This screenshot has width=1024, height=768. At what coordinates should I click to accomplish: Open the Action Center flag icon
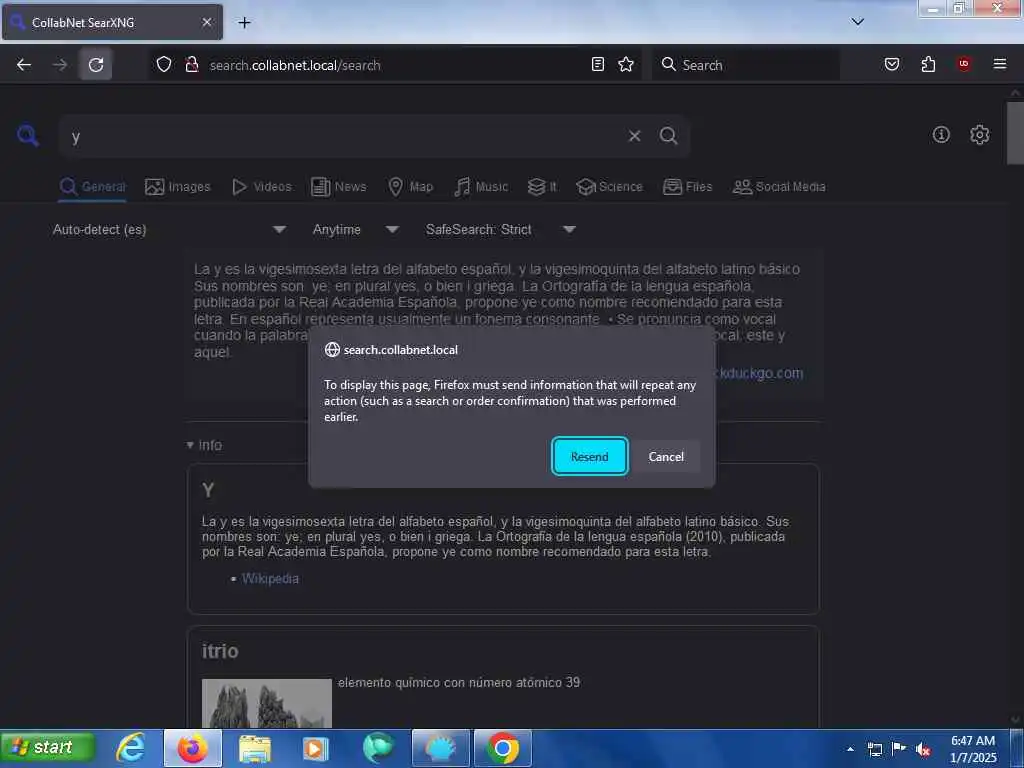point(899,748)
